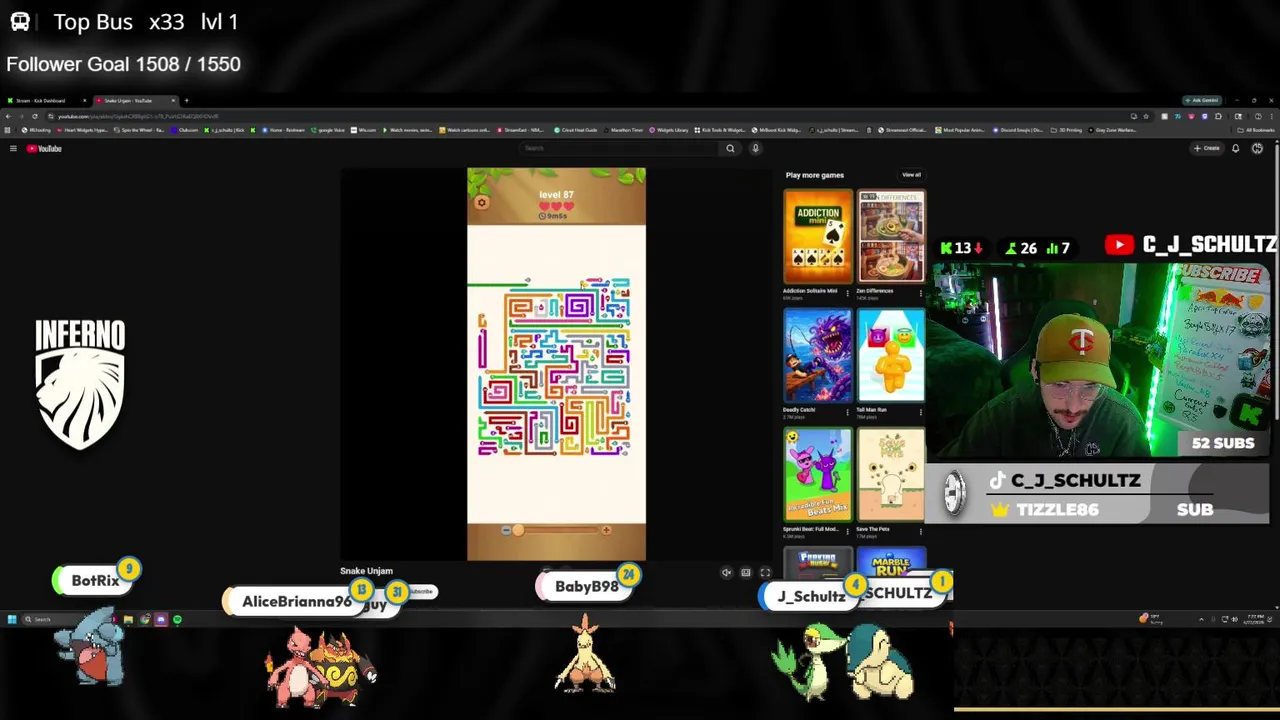Close the Snake Unjam YouTube tab
1280x720 pixels.
[x=173, y=100]
